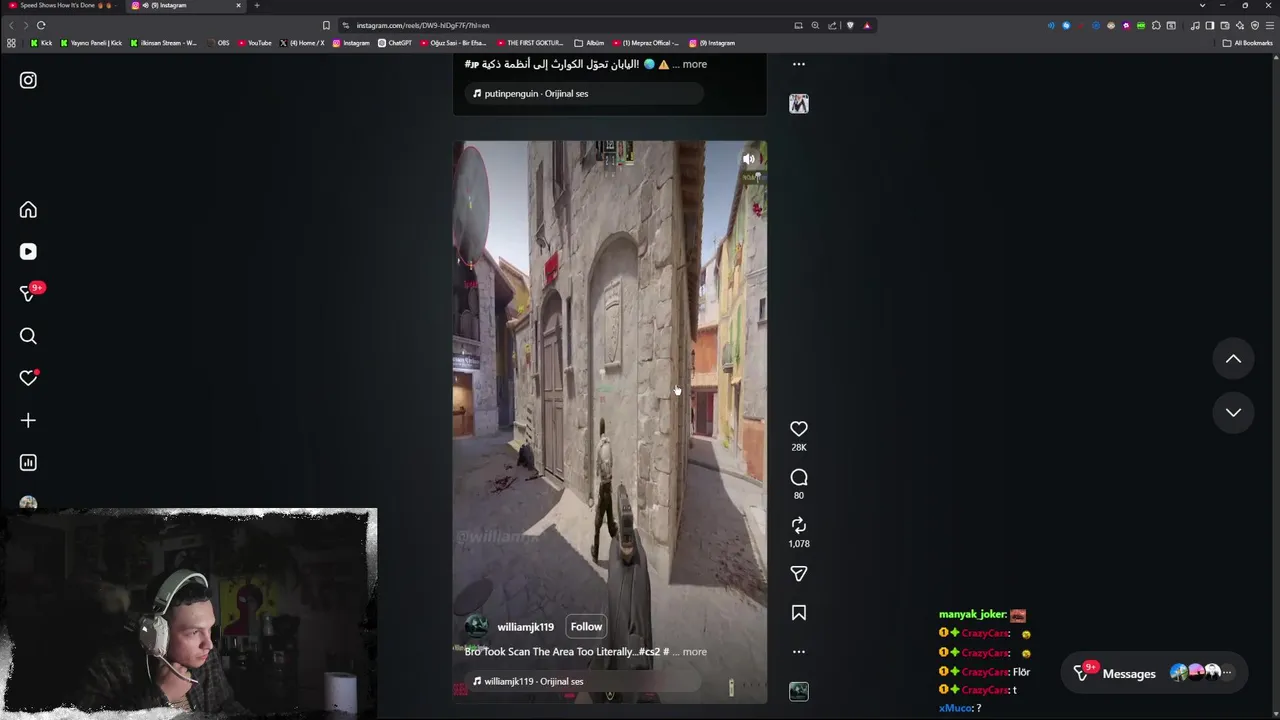Repost the williamjk119 reel
This screenshot has width=1280, height=720.
[x=798, y=525]
